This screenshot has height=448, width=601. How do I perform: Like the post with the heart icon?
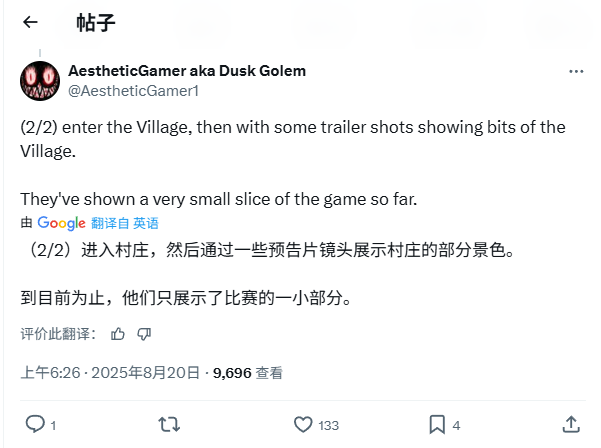pos(303,425)
